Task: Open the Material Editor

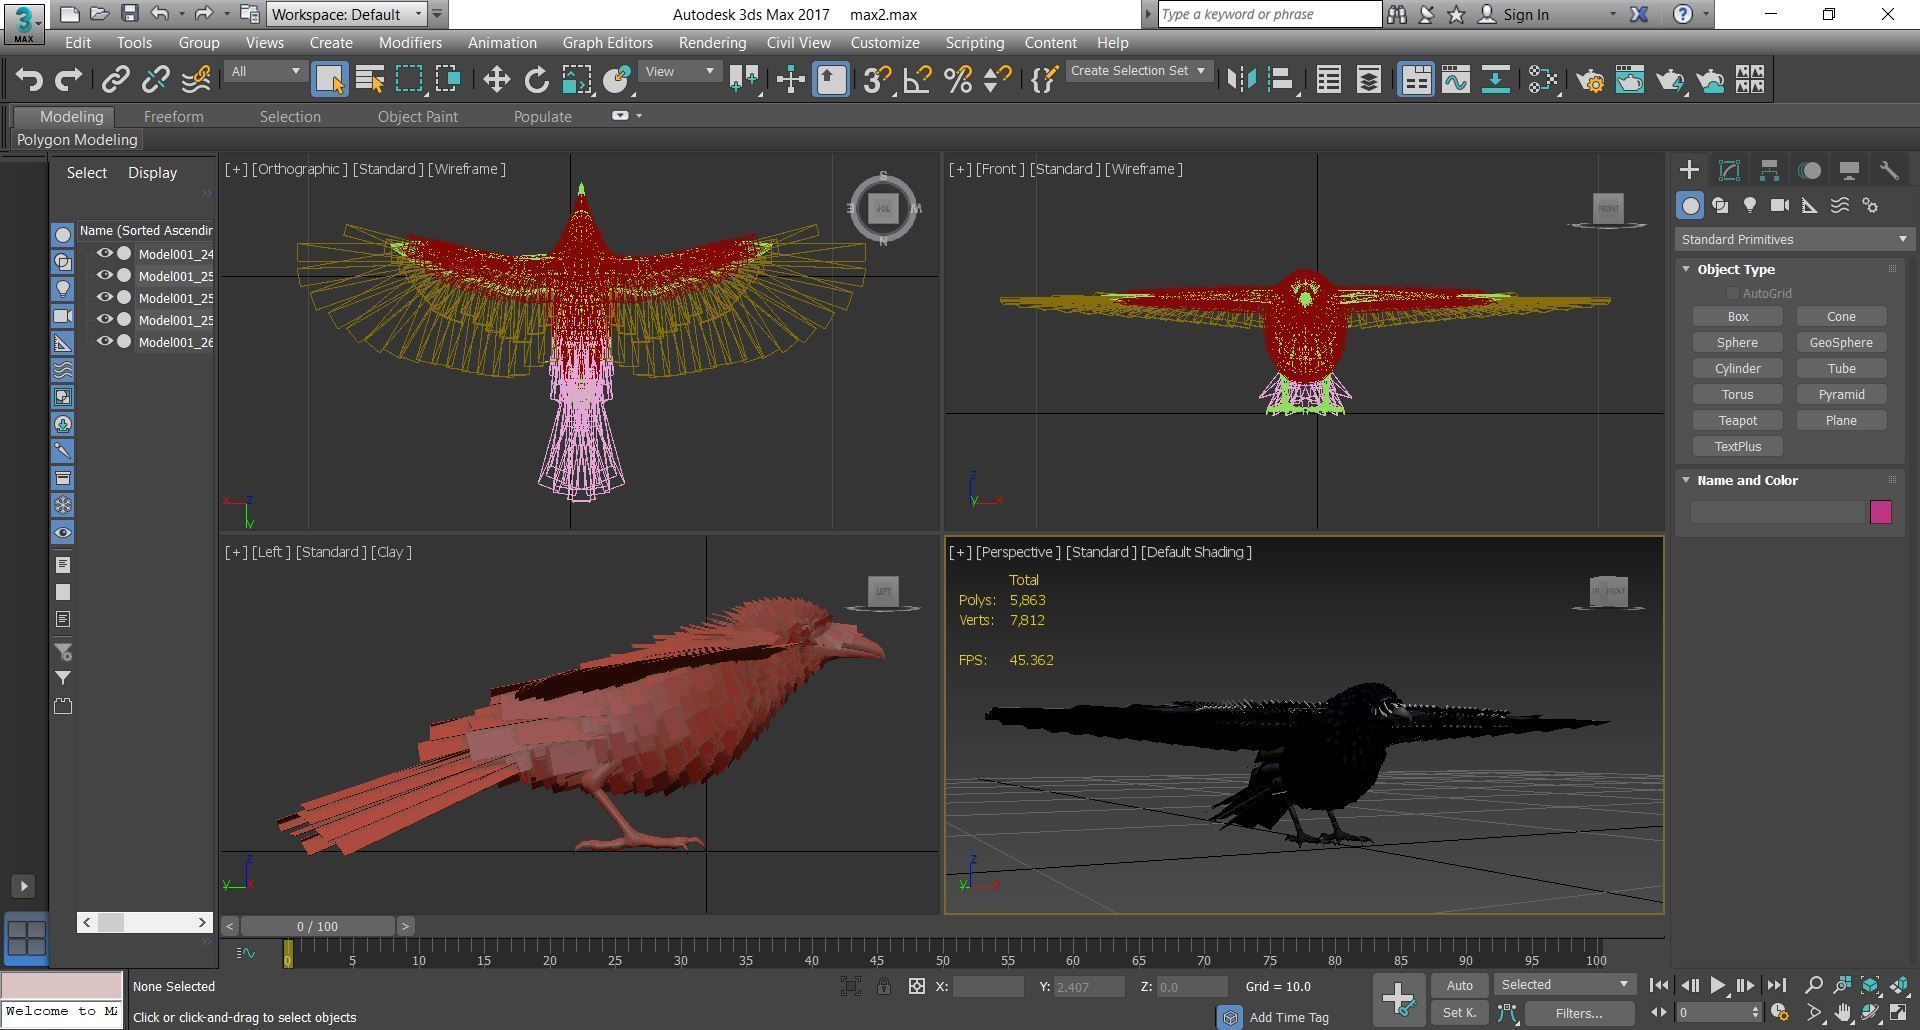Action: 1543,80
